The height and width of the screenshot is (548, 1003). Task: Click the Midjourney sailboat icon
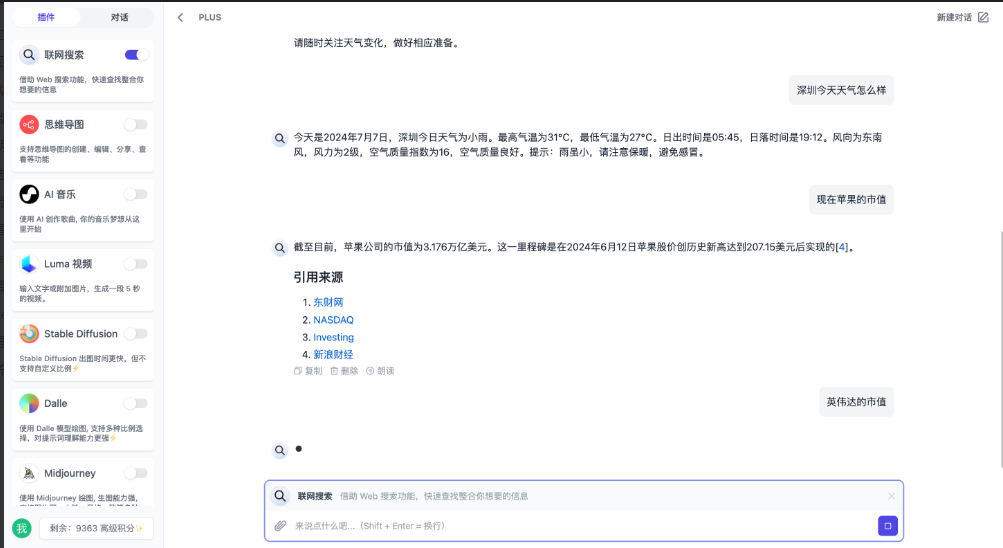tap(29, 473)
